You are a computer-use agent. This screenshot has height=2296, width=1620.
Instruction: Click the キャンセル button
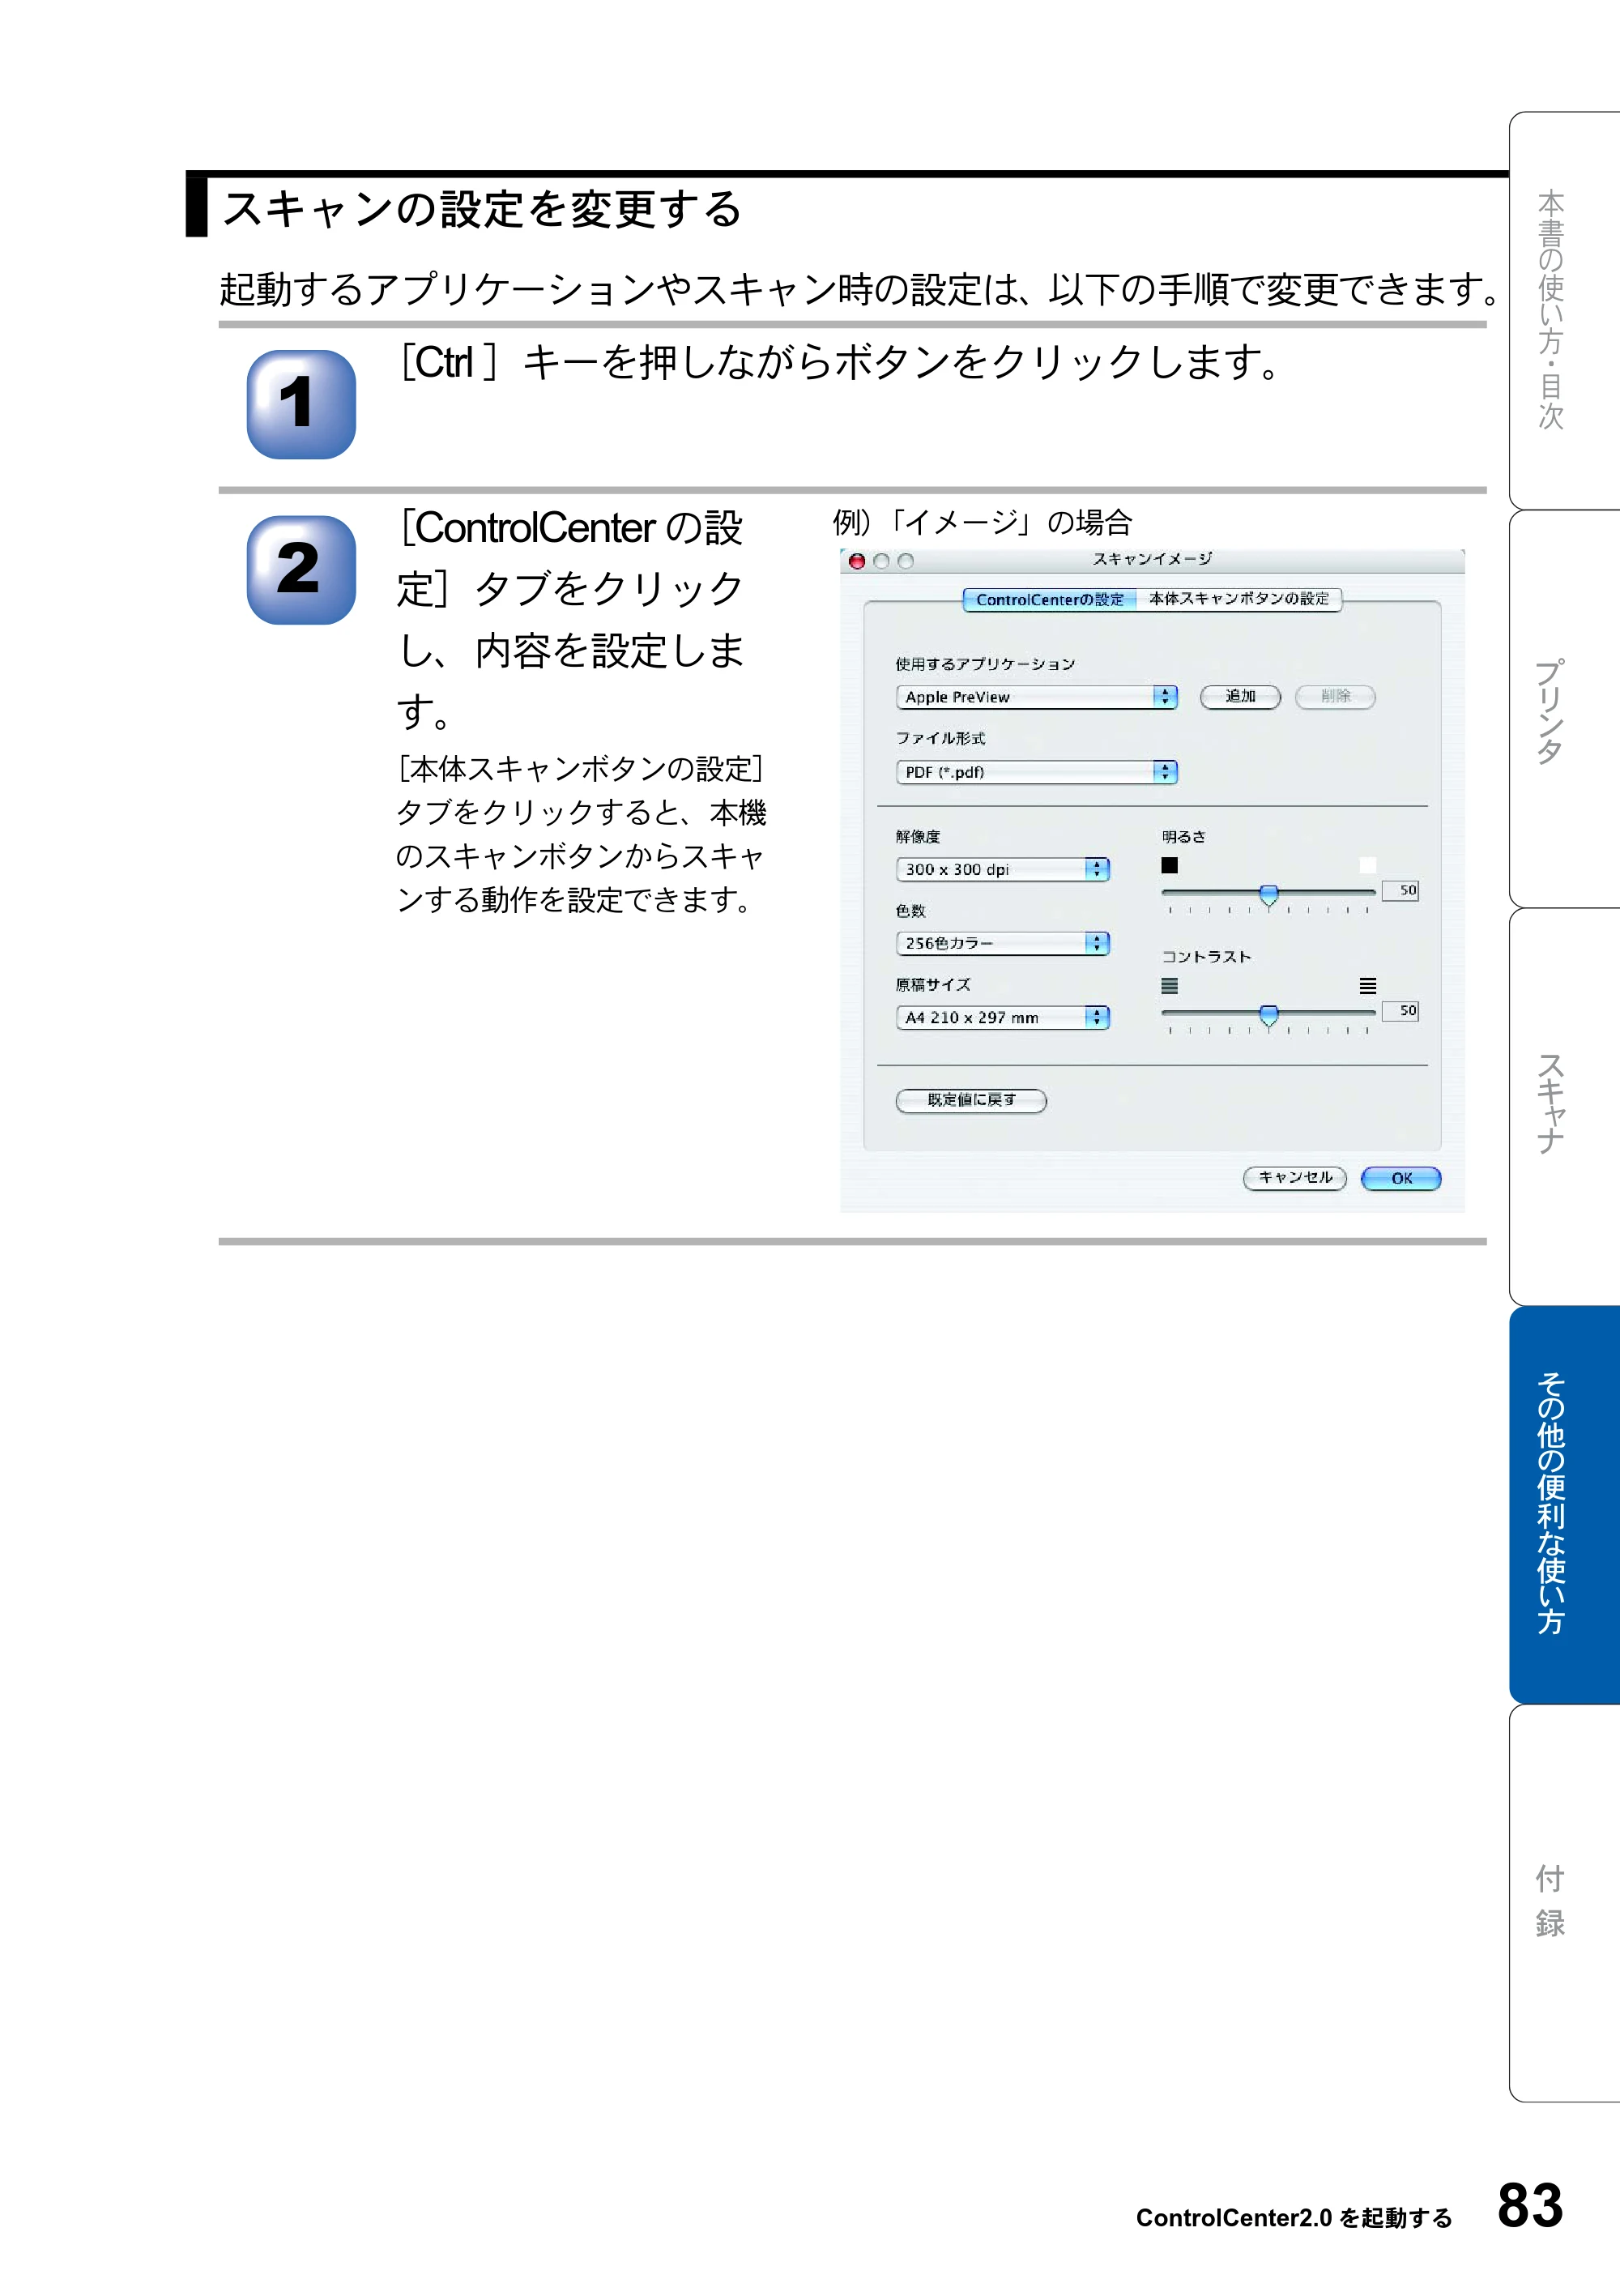click(x=1295, y=1178)
